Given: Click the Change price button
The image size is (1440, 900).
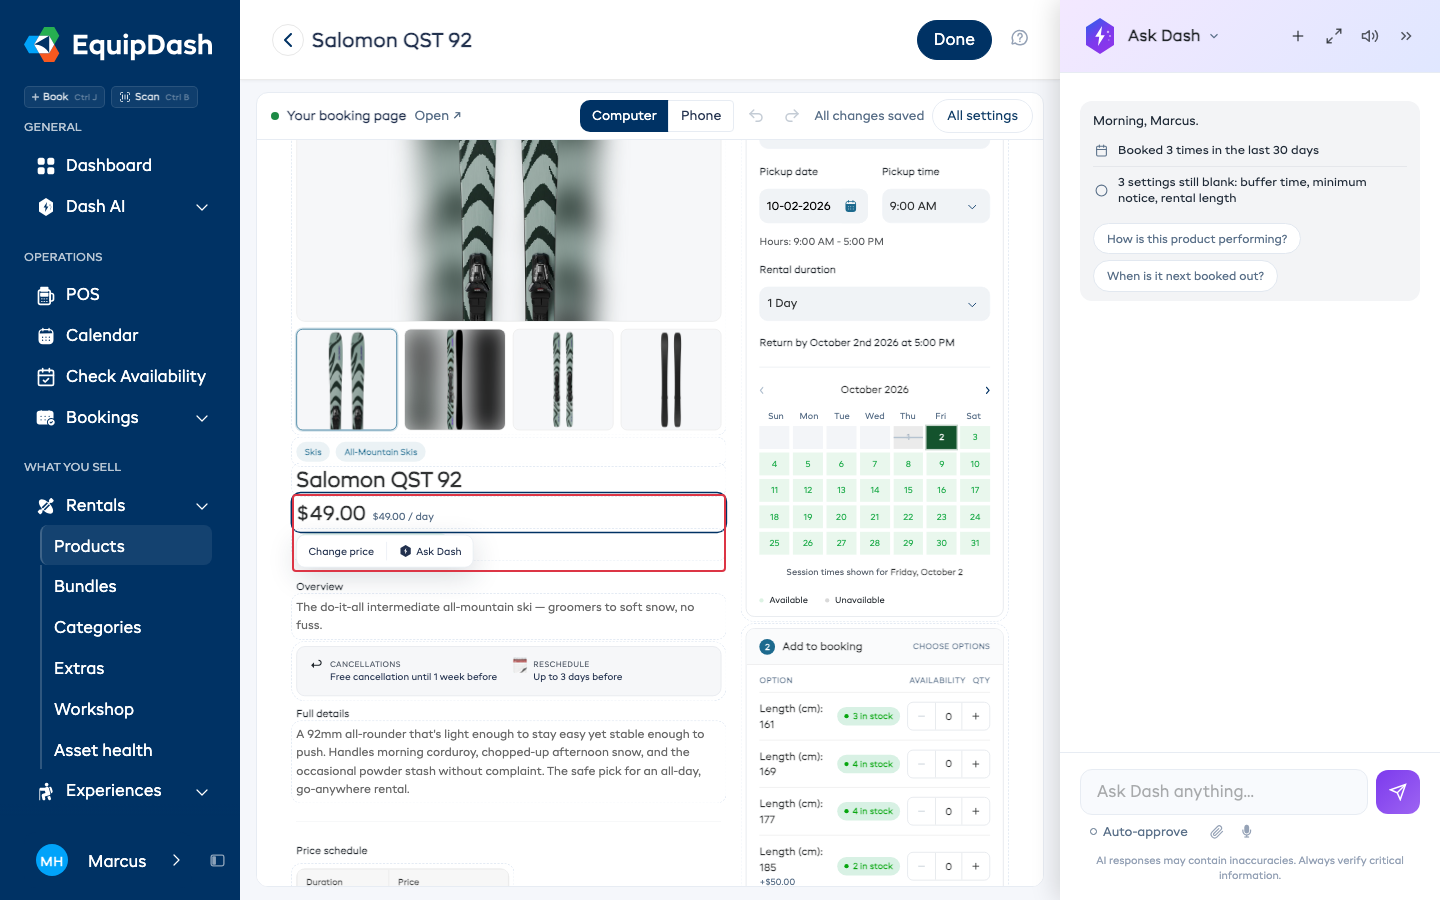Looking at the screenshot, I should pyautogui.click(x=341, y=552).
